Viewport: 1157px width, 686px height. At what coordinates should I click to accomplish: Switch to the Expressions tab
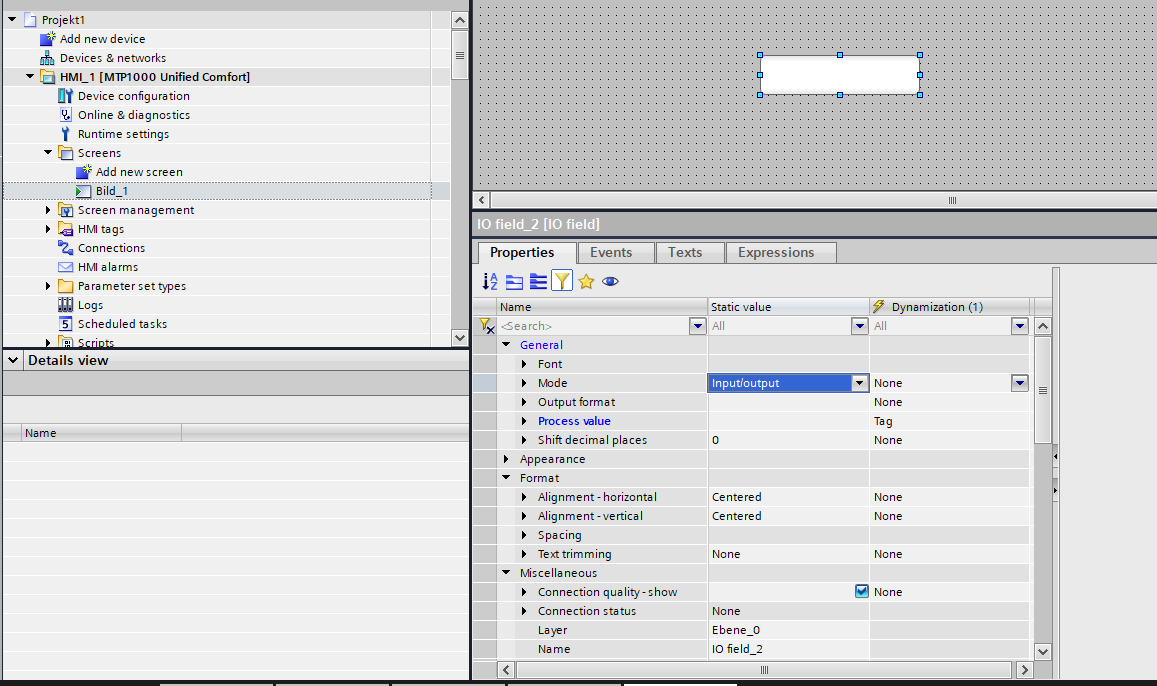pos(776,253)
